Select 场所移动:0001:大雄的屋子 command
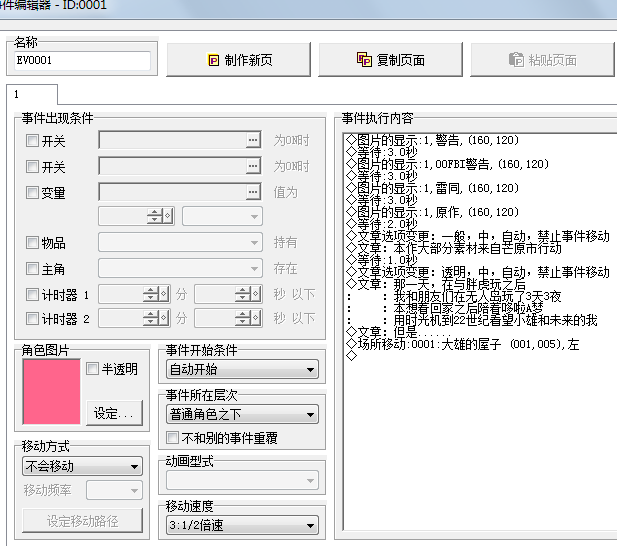The height and width of the screenshot is (546, 617). pos(462,344)
